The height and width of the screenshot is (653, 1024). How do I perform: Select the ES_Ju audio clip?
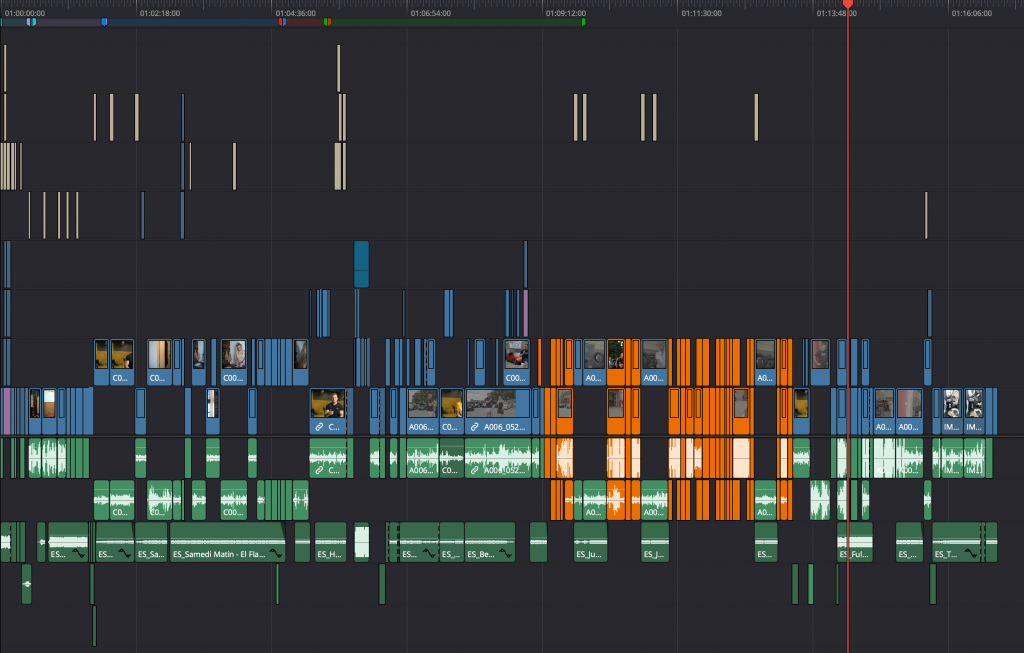[x=590, y=542]
